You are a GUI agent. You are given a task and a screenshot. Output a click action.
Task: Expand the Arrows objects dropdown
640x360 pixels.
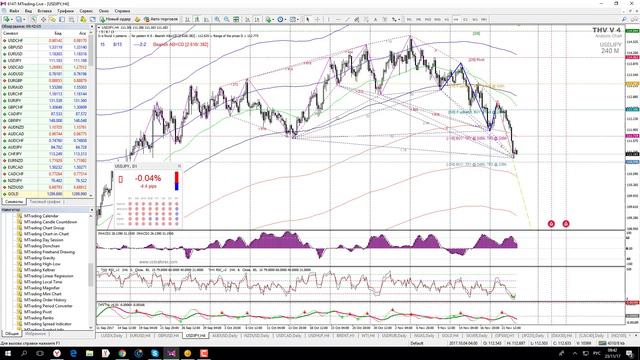[399, 19]
